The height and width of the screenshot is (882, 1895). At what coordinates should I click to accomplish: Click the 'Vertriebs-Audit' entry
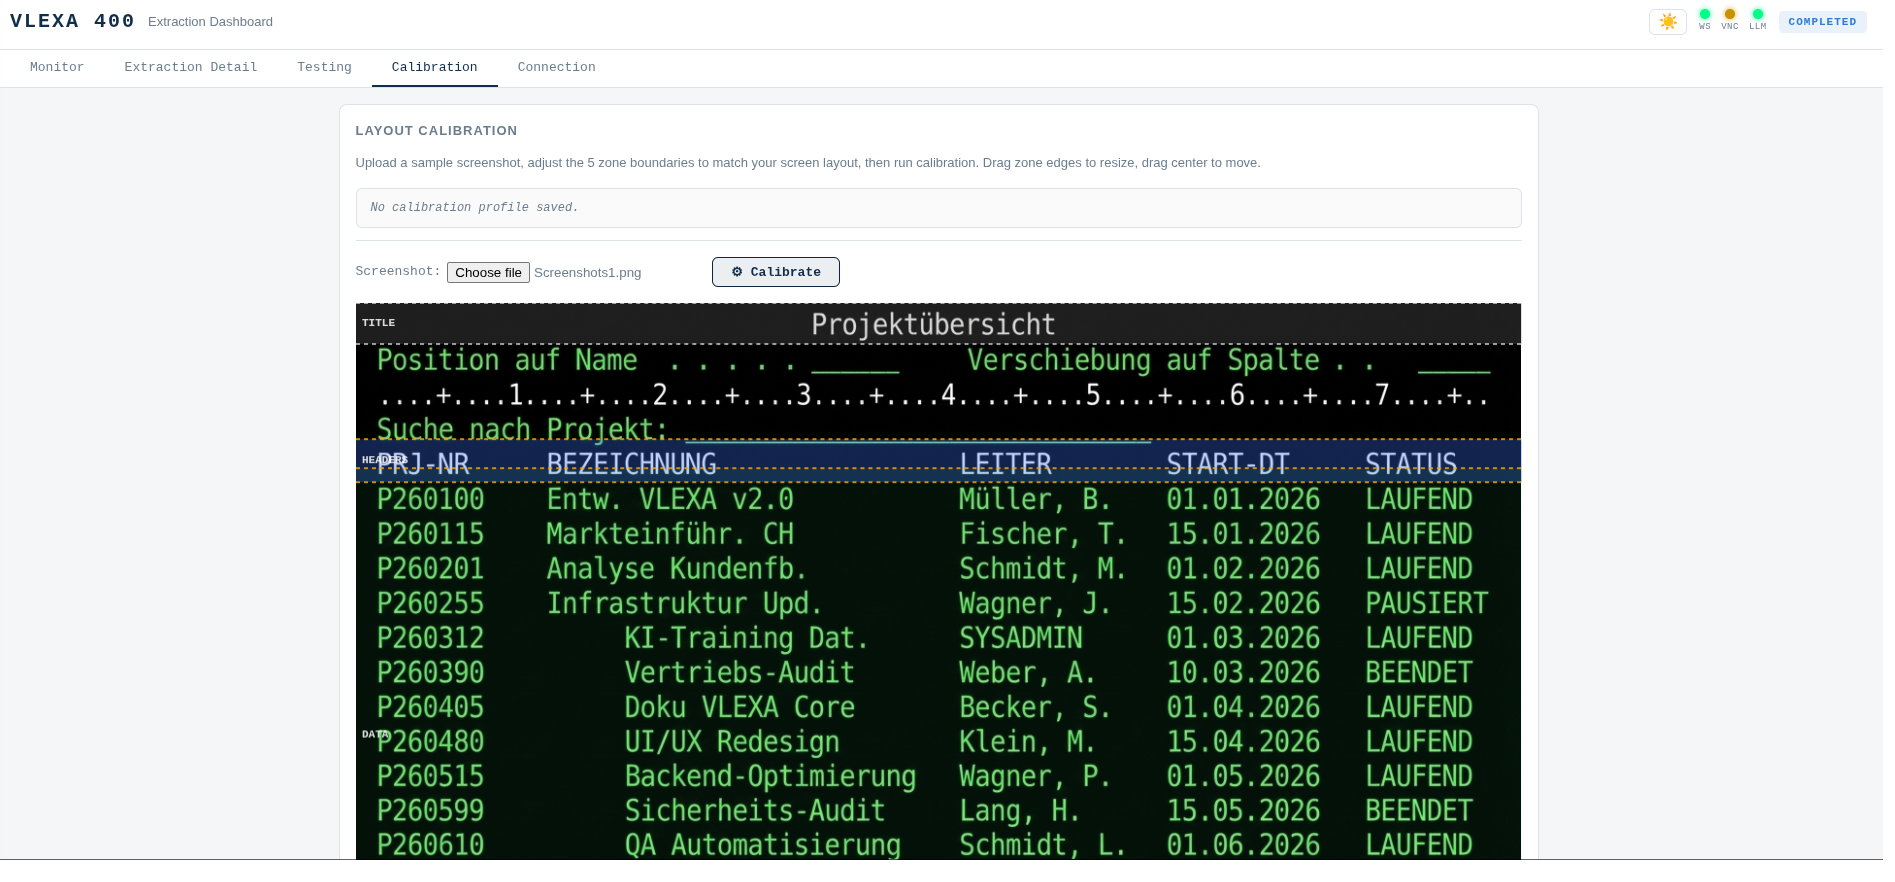739,672
